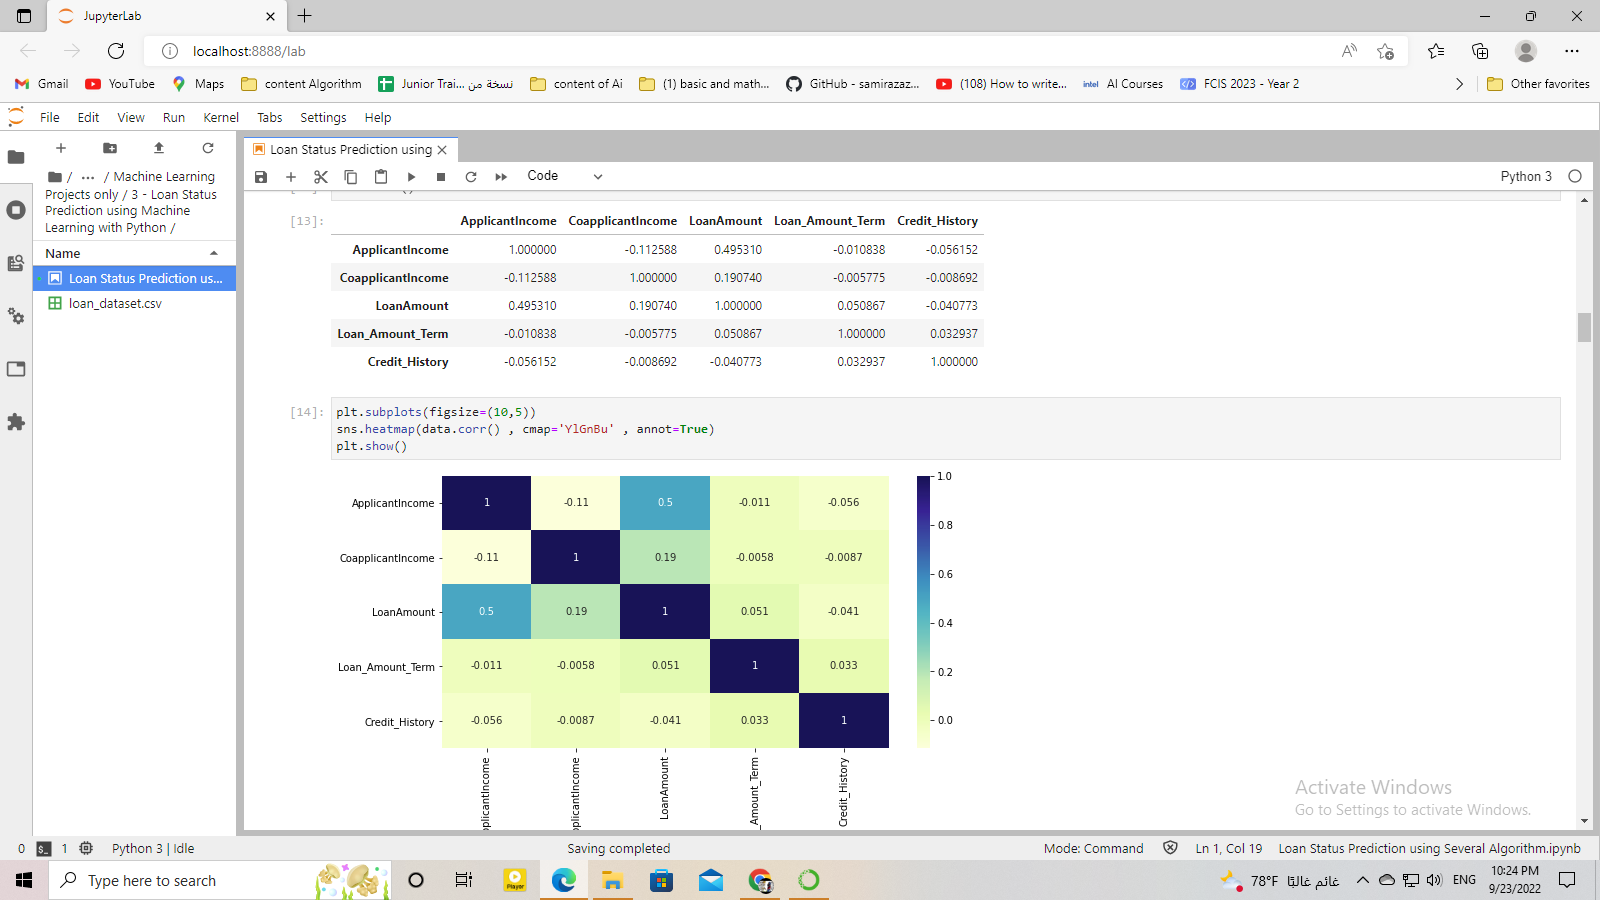Save the notebook

(x=261, y=176)
